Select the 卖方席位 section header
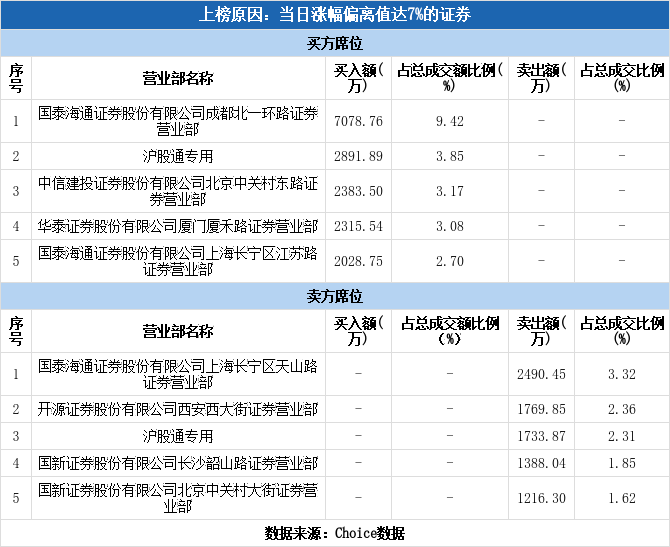The width and height of the screenshot is (670, 547). pos(335,296)
